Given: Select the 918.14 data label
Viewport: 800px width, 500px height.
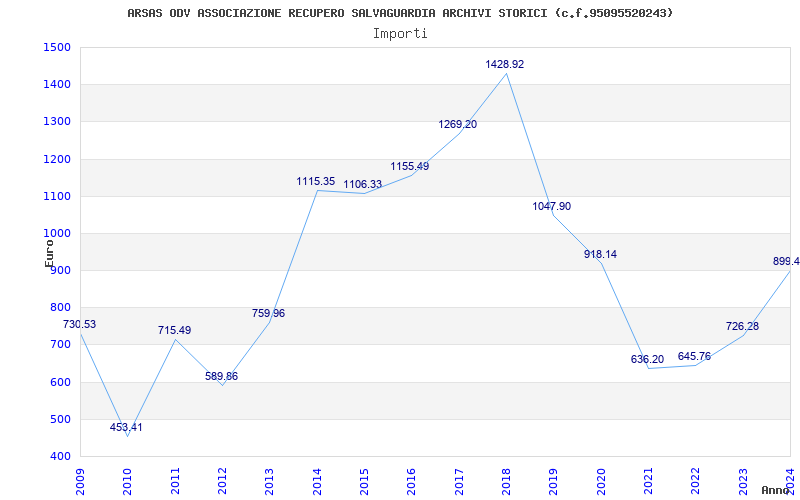Looking at the screenshot, I should tap(601, 254).
